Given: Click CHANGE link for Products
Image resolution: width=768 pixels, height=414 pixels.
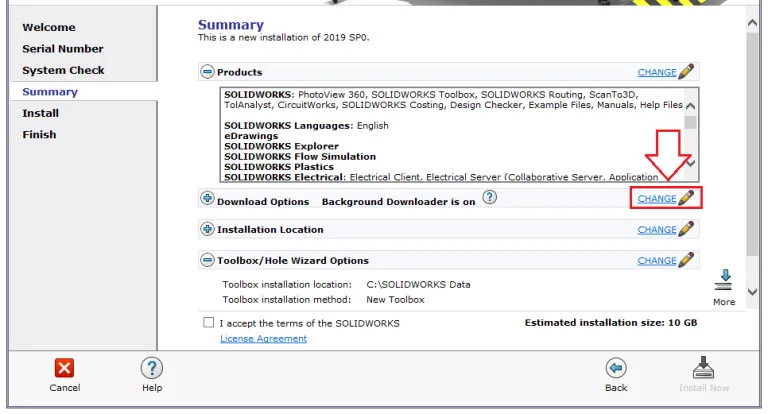Looking at the screenshot, I should pos(657,73).
